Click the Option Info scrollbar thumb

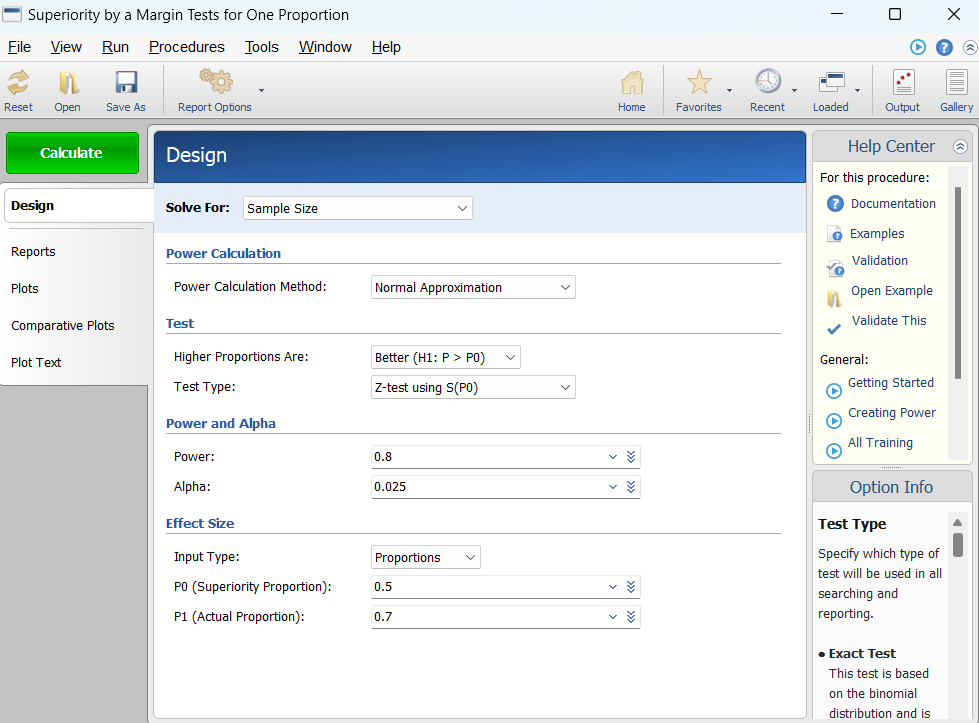pos(958,544)
